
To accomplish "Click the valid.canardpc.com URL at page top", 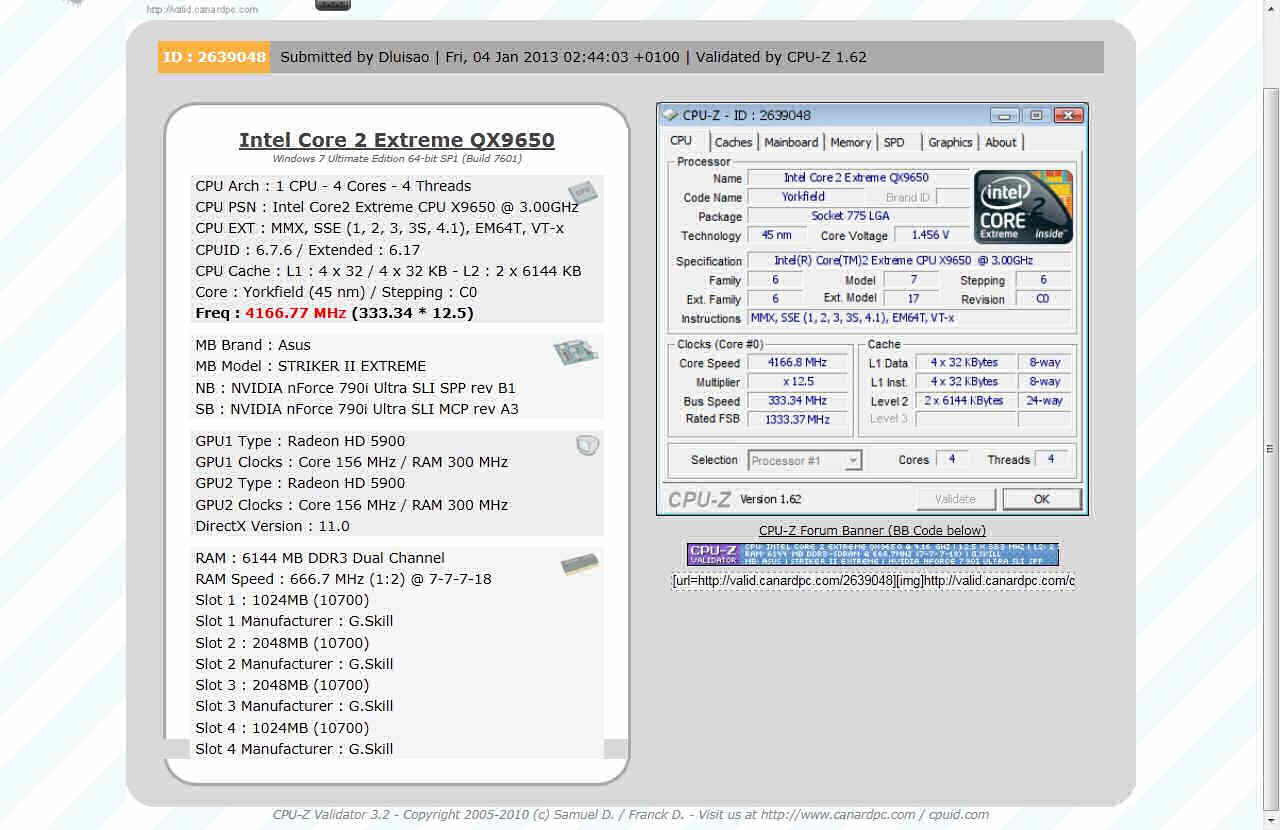I will (x=202, y=10).
